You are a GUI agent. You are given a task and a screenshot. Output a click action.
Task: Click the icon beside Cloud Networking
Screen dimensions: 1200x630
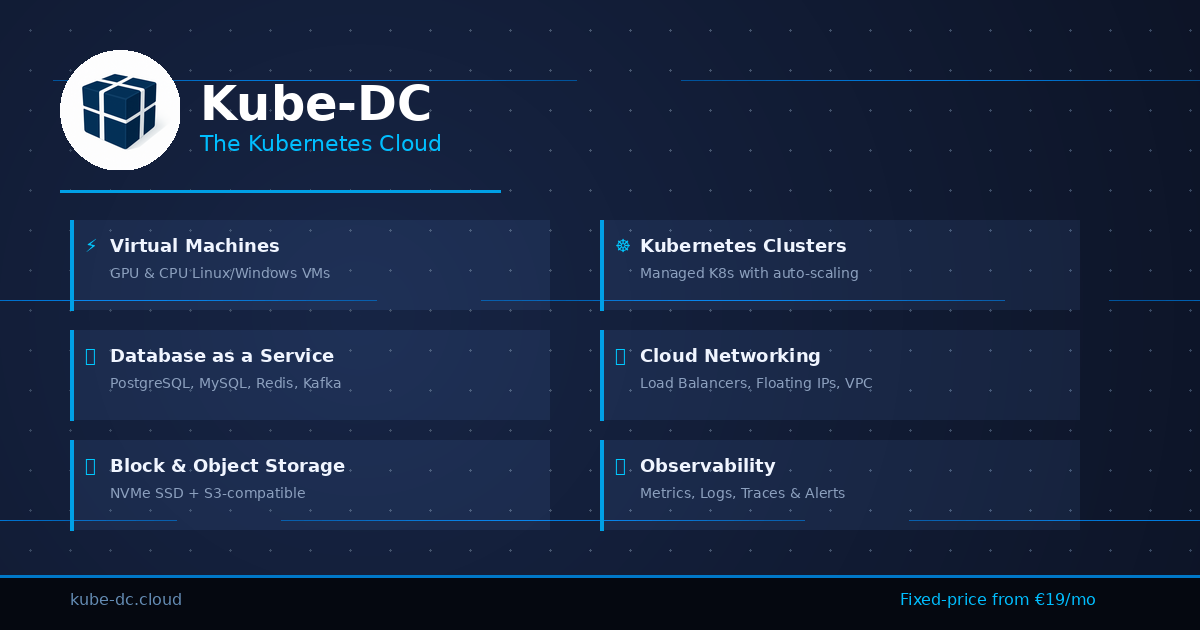(620, 356)
